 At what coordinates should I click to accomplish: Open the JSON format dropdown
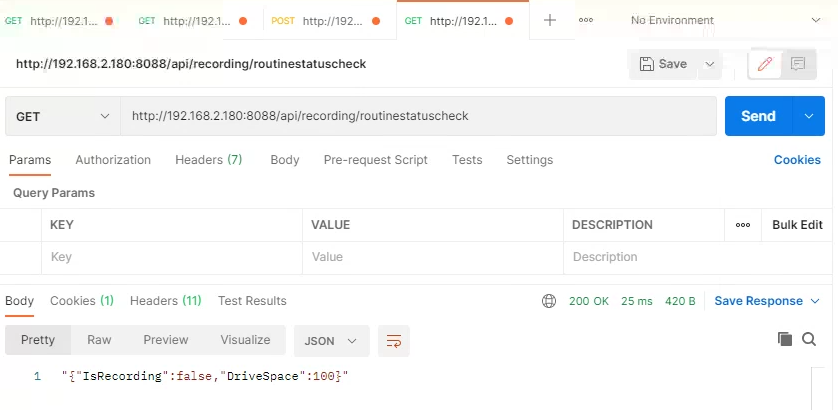coord(330,340)
